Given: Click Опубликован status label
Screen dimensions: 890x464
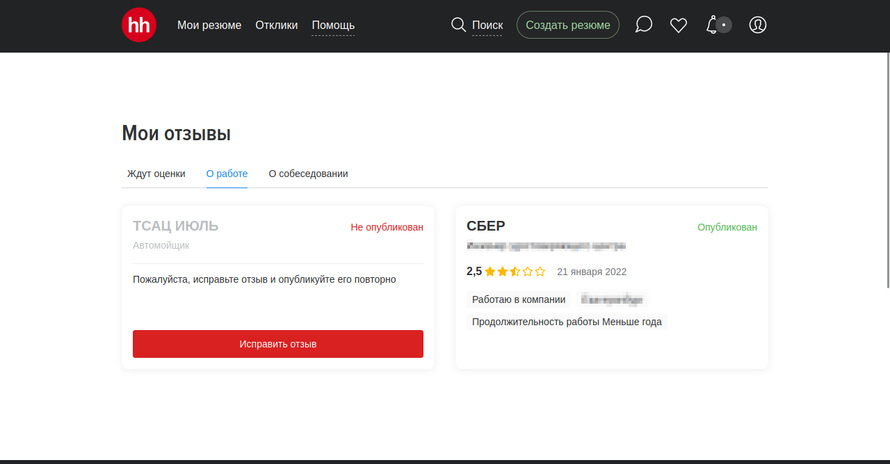Looking at the screenshot, I should (x=727, y=227).
